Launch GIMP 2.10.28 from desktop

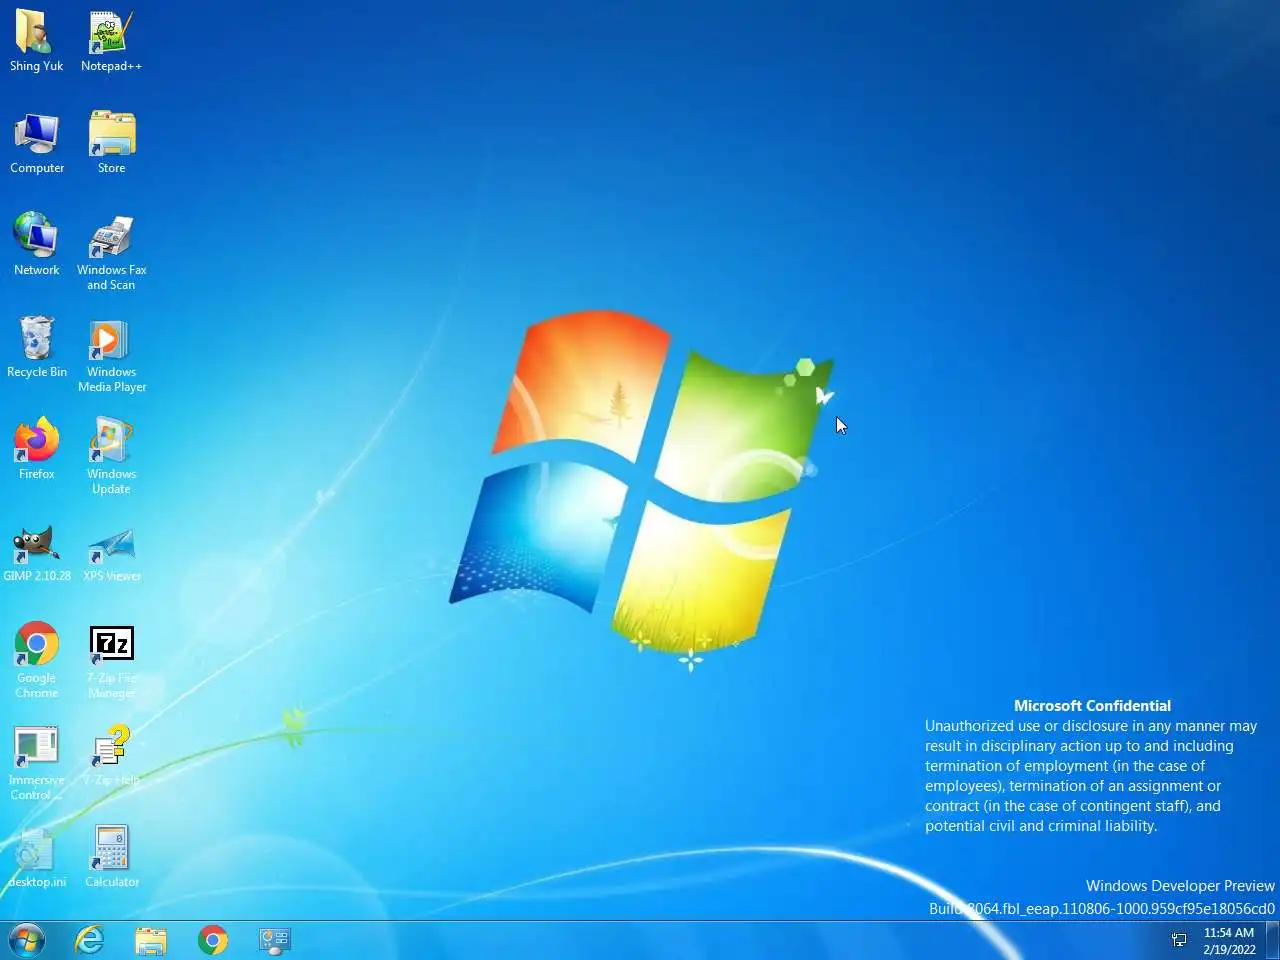point(37,552)
